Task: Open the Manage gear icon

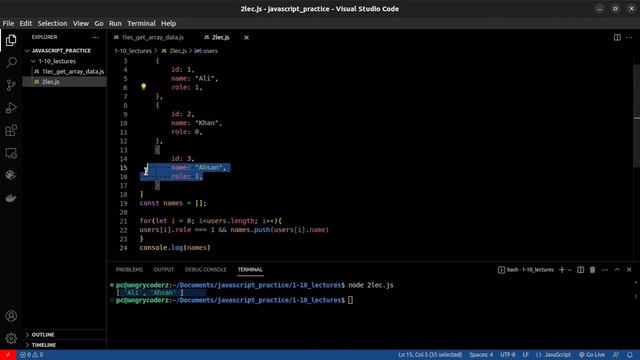Action: (x=11, y=338)
